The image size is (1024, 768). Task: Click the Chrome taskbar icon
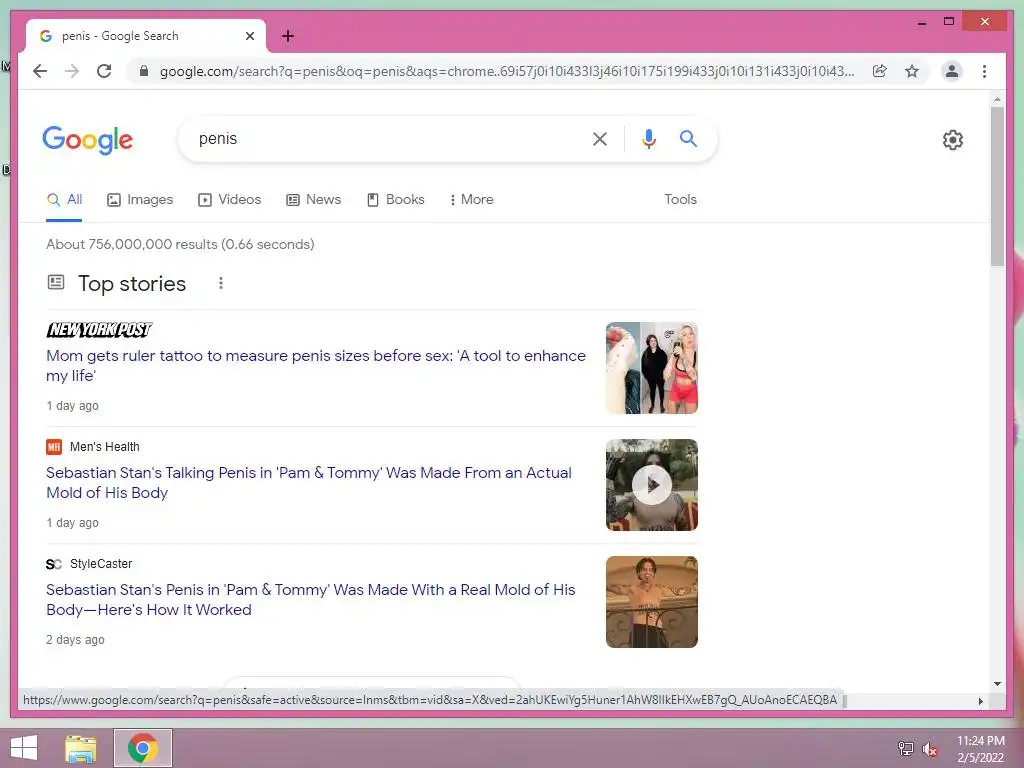[x=142, y=748]
